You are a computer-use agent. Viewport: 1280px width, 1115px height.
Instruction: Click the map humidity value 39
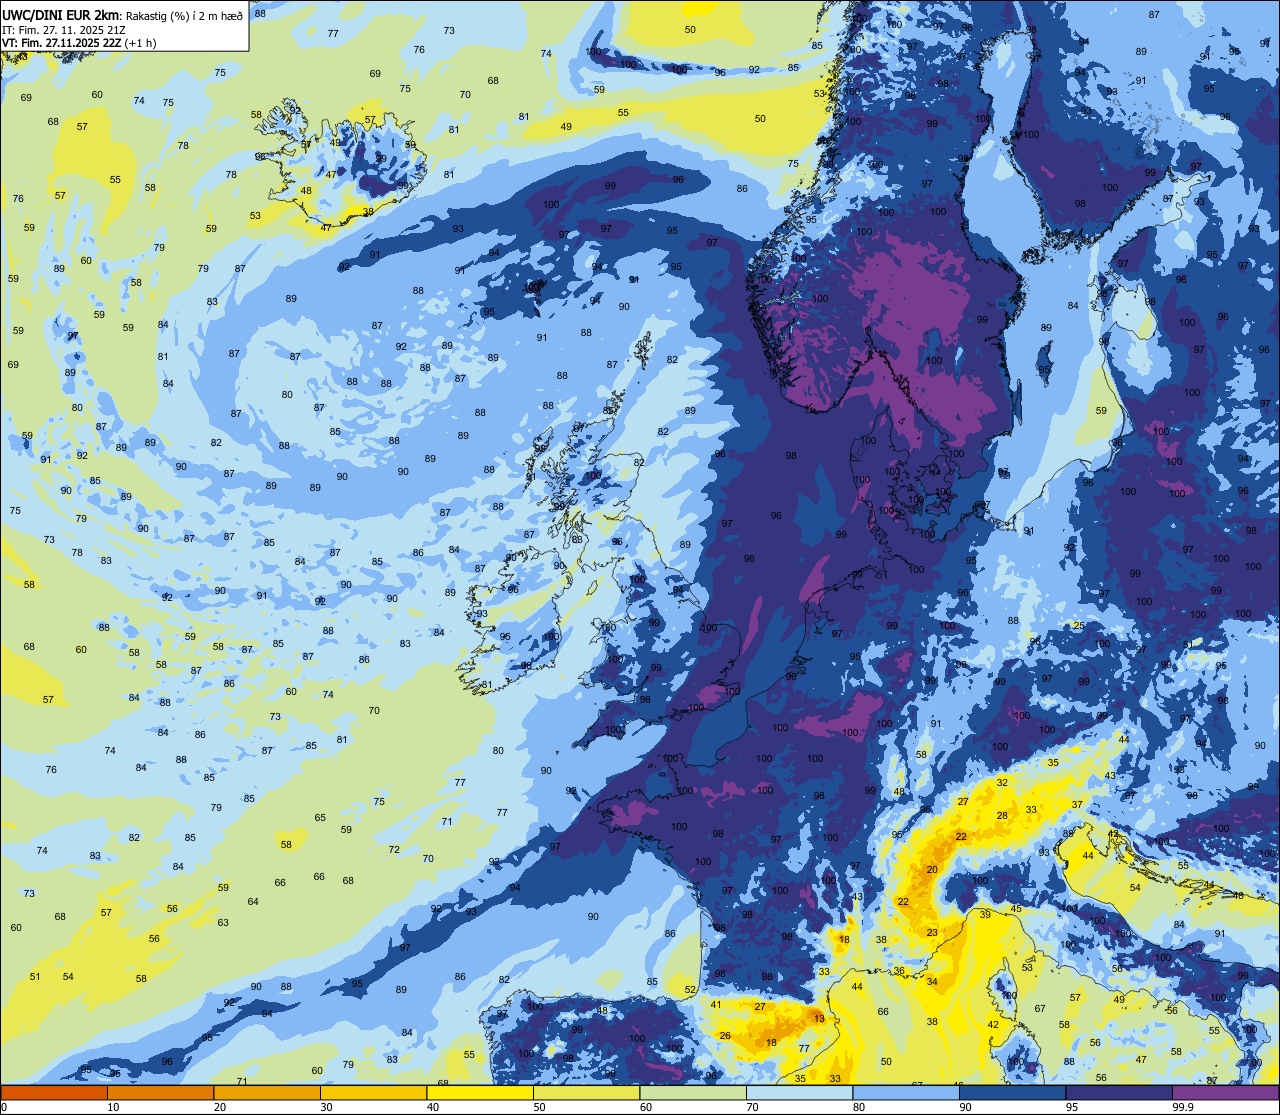[985, 915]
